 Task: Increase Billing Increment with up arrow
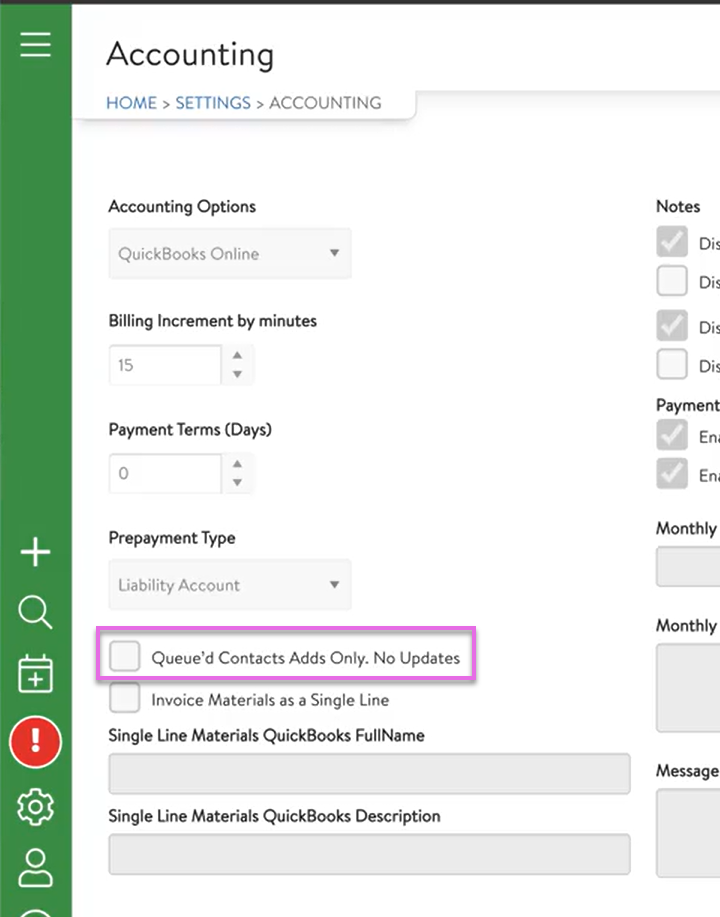tap(237, 355)
